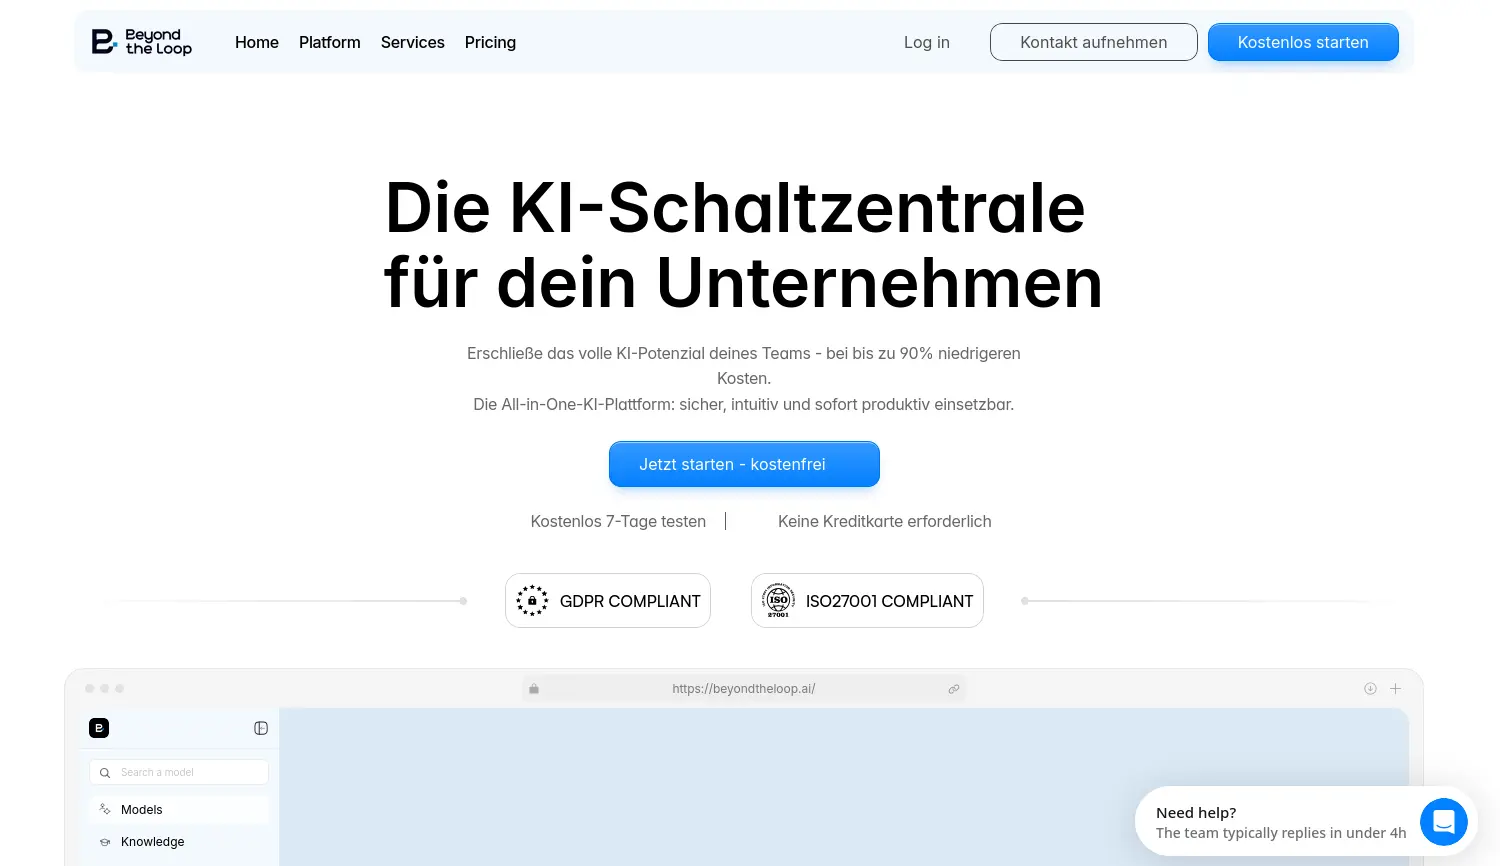This screenshot has width=1500, height=866.
Task: Click the magnifier icon in the model search
Action: click(104, 772)
